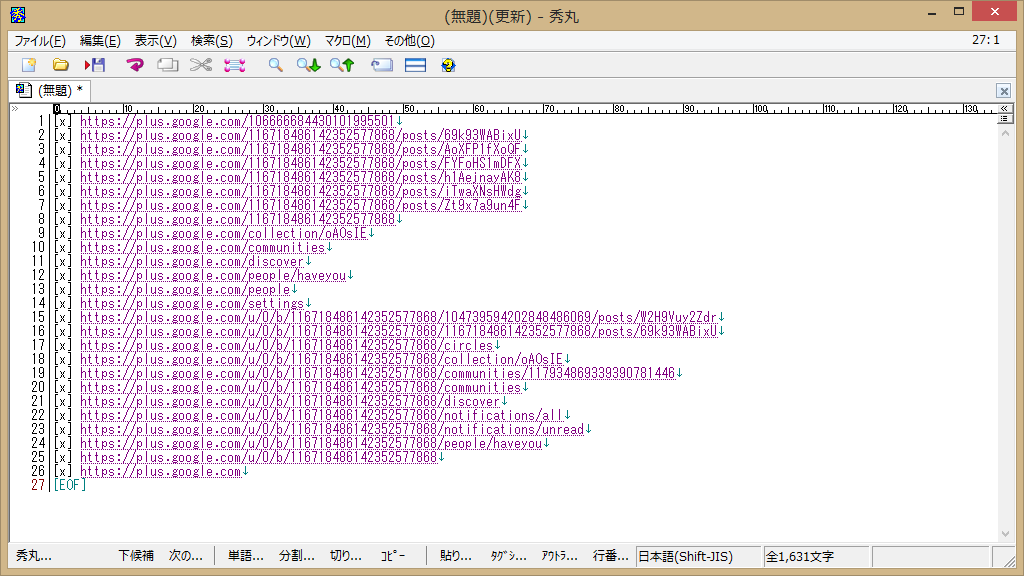Click the « collapse button at ruler end
The image size is (1024, 576).
click(x=1006, y=107)
